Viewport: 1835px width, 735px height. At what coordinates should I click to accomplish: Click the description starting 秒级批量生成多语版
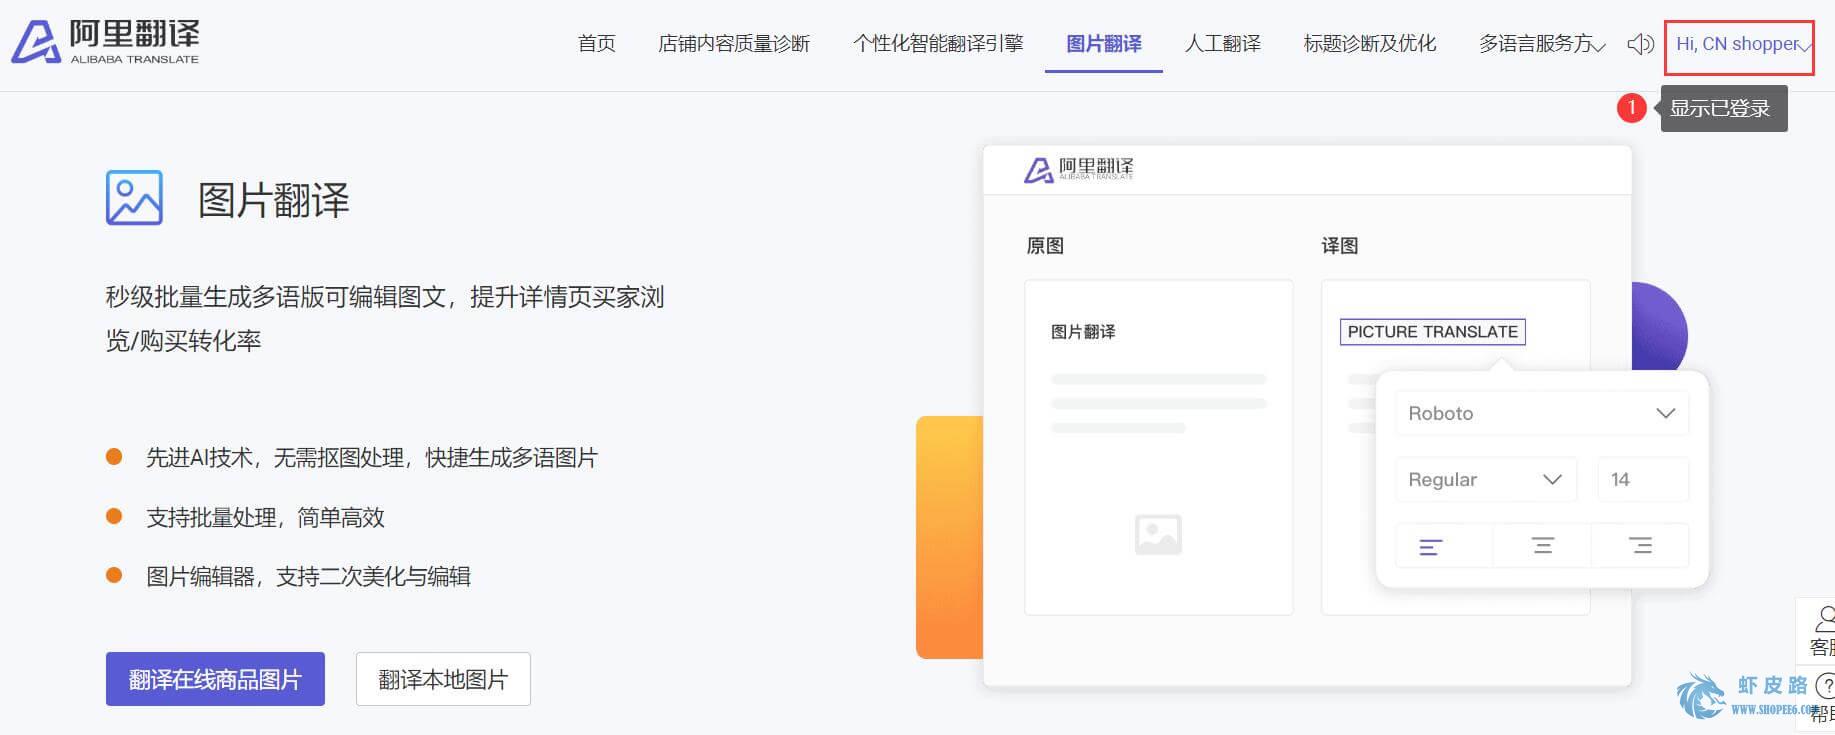[x=385, y=318]
